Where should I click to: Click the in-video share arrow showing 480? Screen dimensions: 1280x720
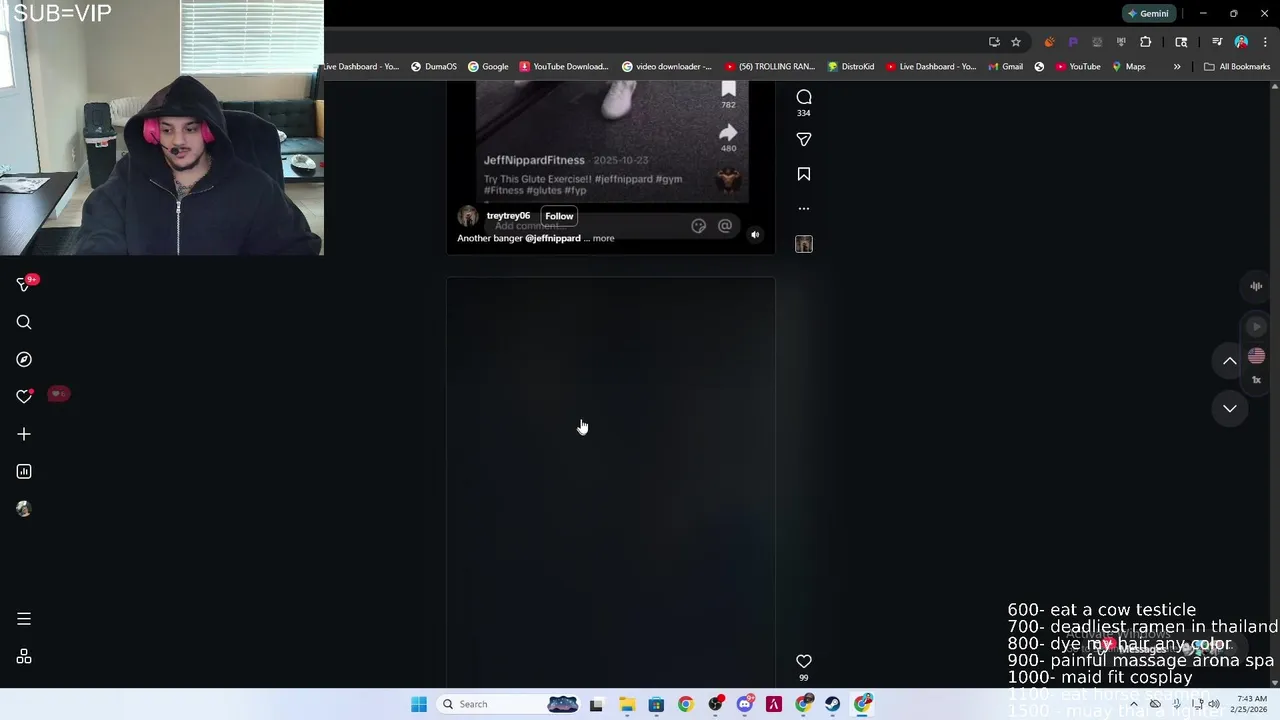point(728,133)
